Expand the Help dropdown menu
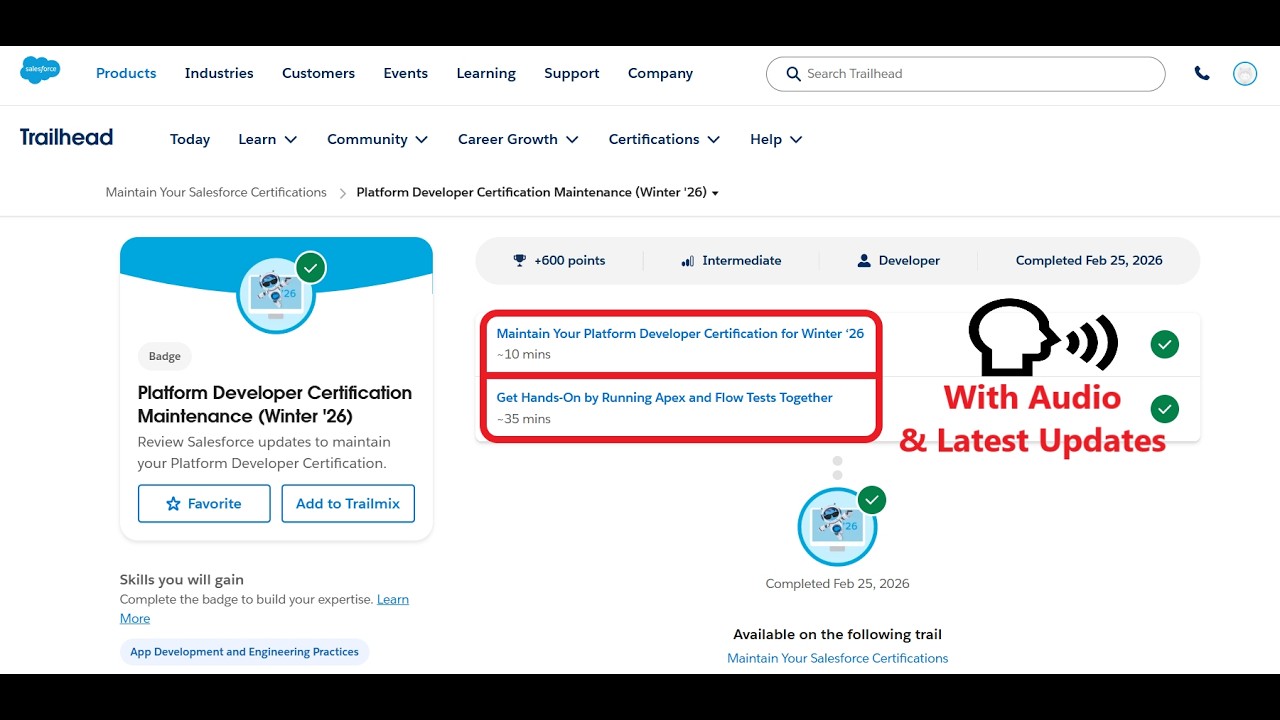 coord(776,140)
